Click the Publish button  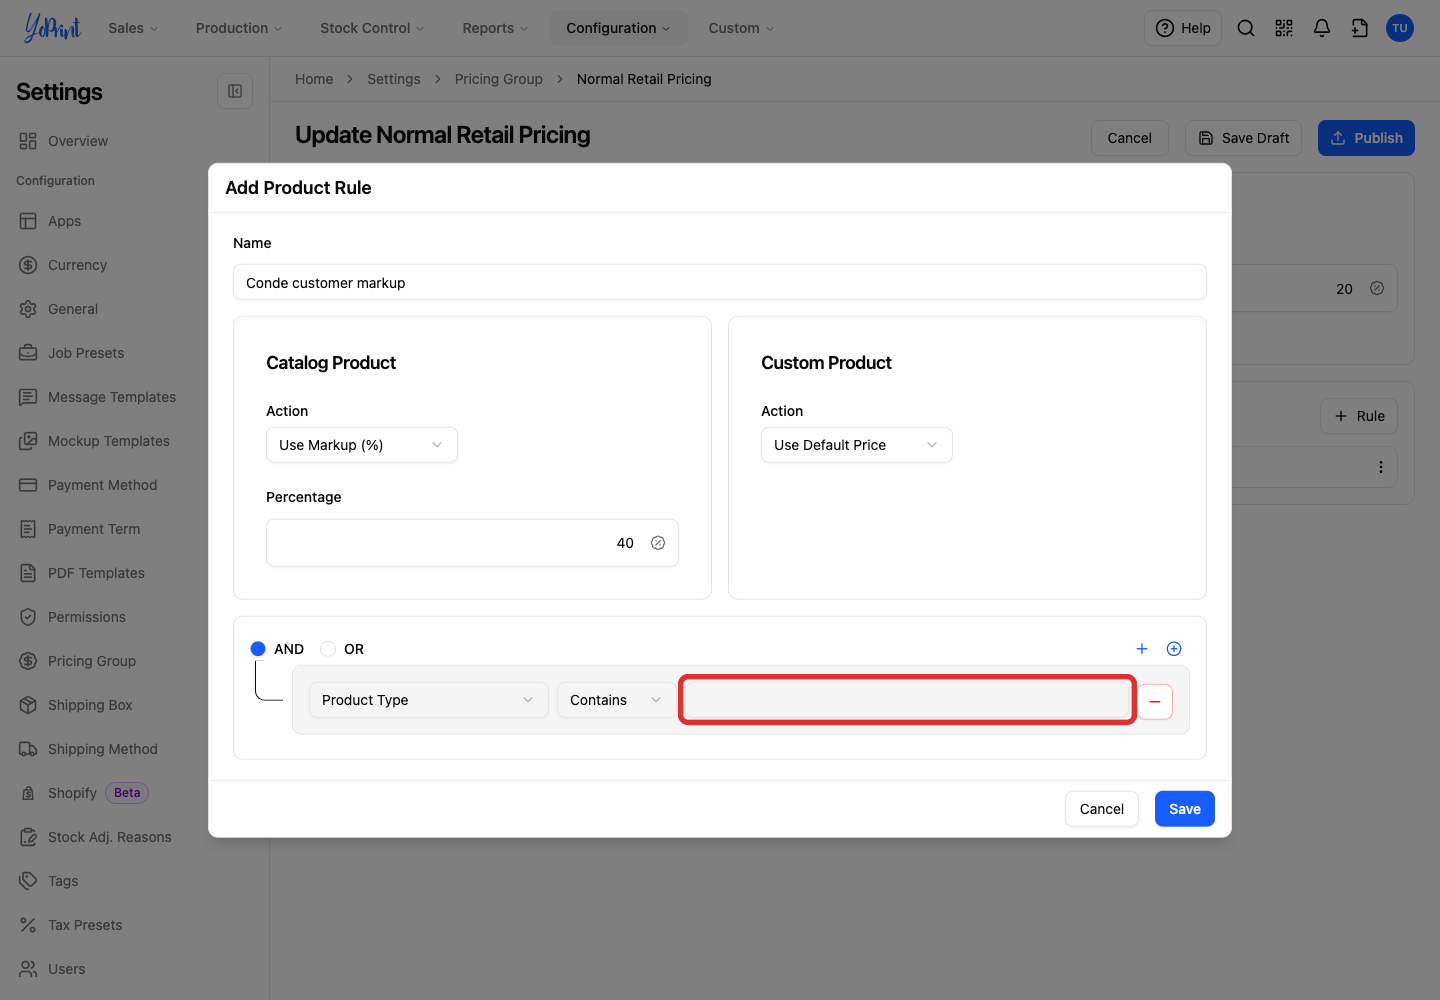[1366, 138]
